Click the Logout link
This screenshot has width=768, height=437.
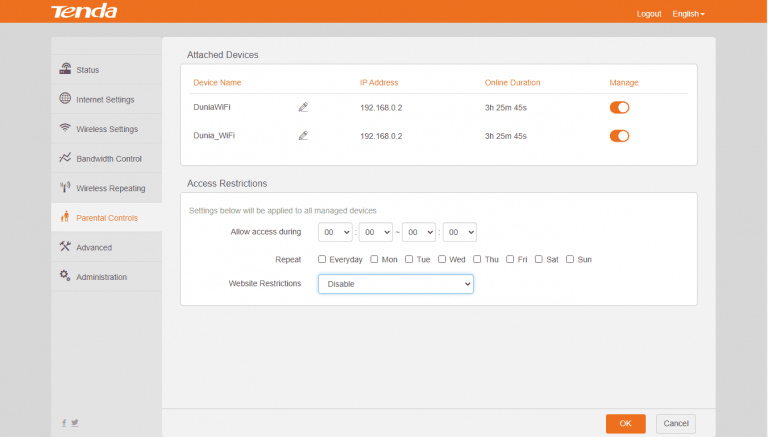pyautogui.click(x=649, y=14)
